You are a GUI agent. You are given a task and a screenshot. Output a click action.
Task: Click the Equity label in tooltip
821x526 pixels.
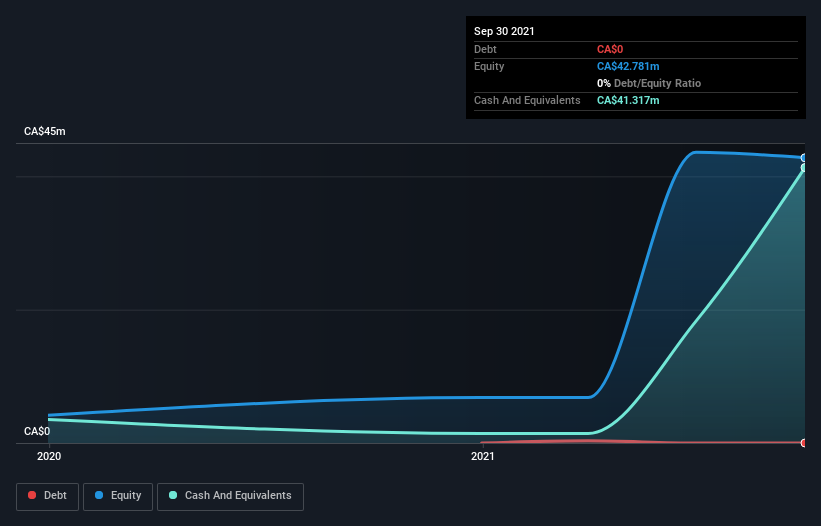point(489,66)
